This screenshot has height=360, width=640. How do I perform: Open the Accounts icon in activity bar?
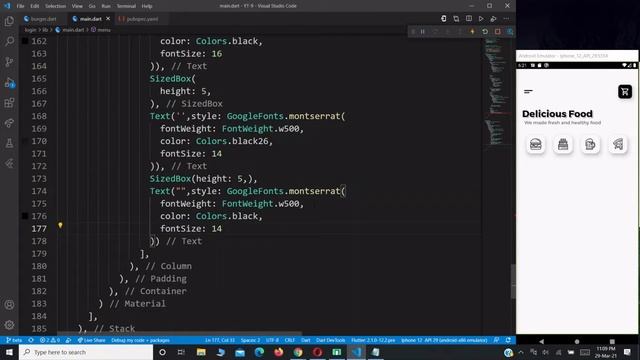pyautogui.click(x=9, y=304)
